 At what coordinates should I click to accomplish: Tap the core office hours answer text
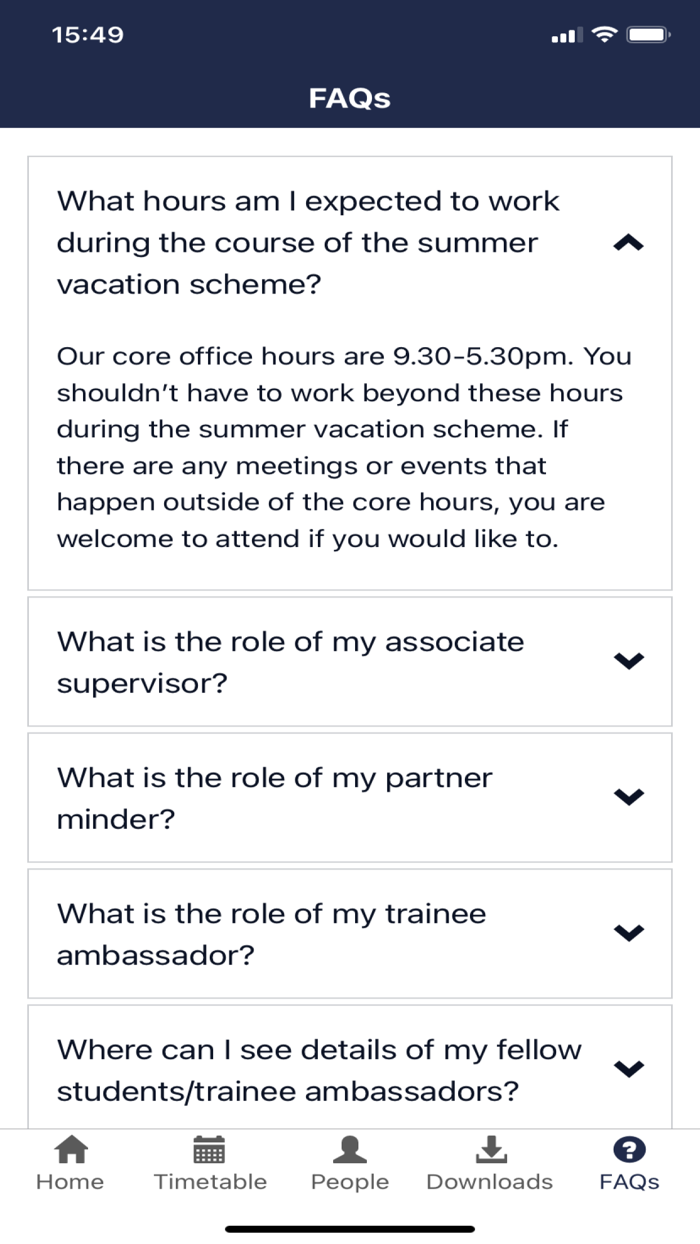(x=344, y=447)
